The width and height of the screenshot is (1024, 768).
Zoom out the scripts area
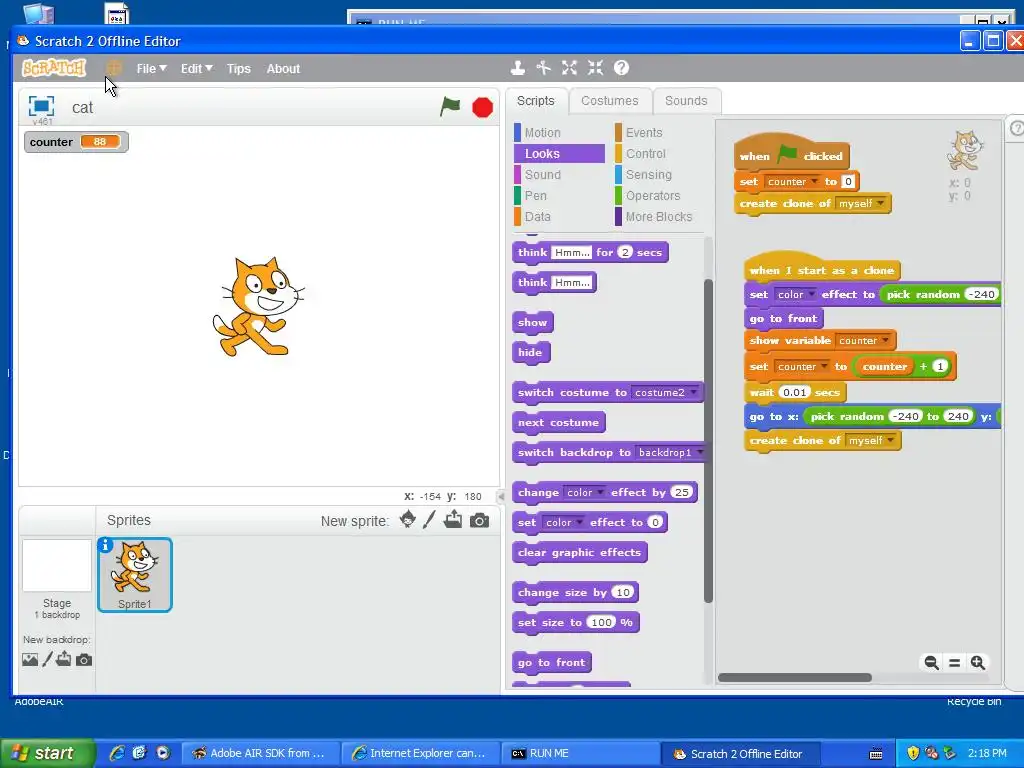[x=931, y=663]
